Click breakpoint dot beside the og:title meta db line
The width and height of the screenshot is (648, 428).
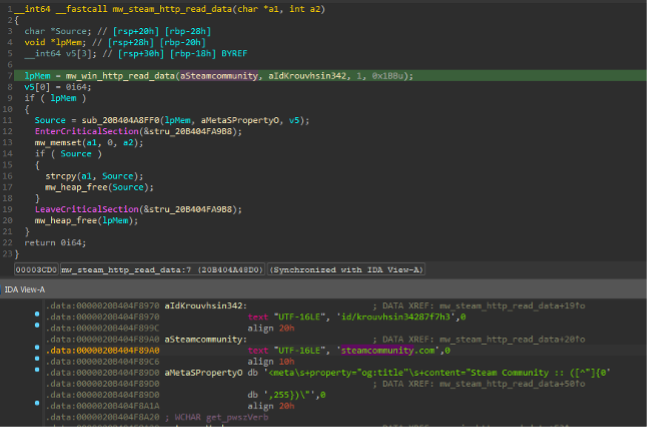coord(37,372)
